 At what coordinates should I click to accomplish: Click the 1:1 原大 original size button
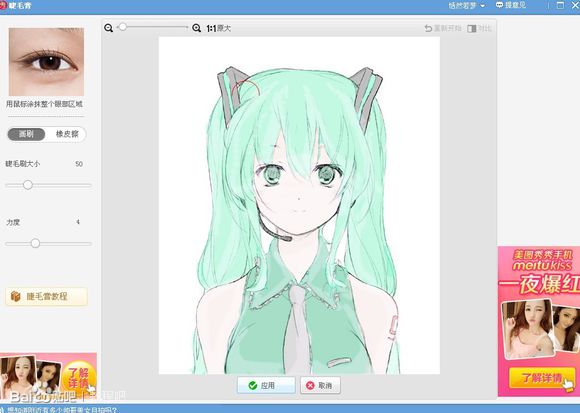click(x=219, y=28)
